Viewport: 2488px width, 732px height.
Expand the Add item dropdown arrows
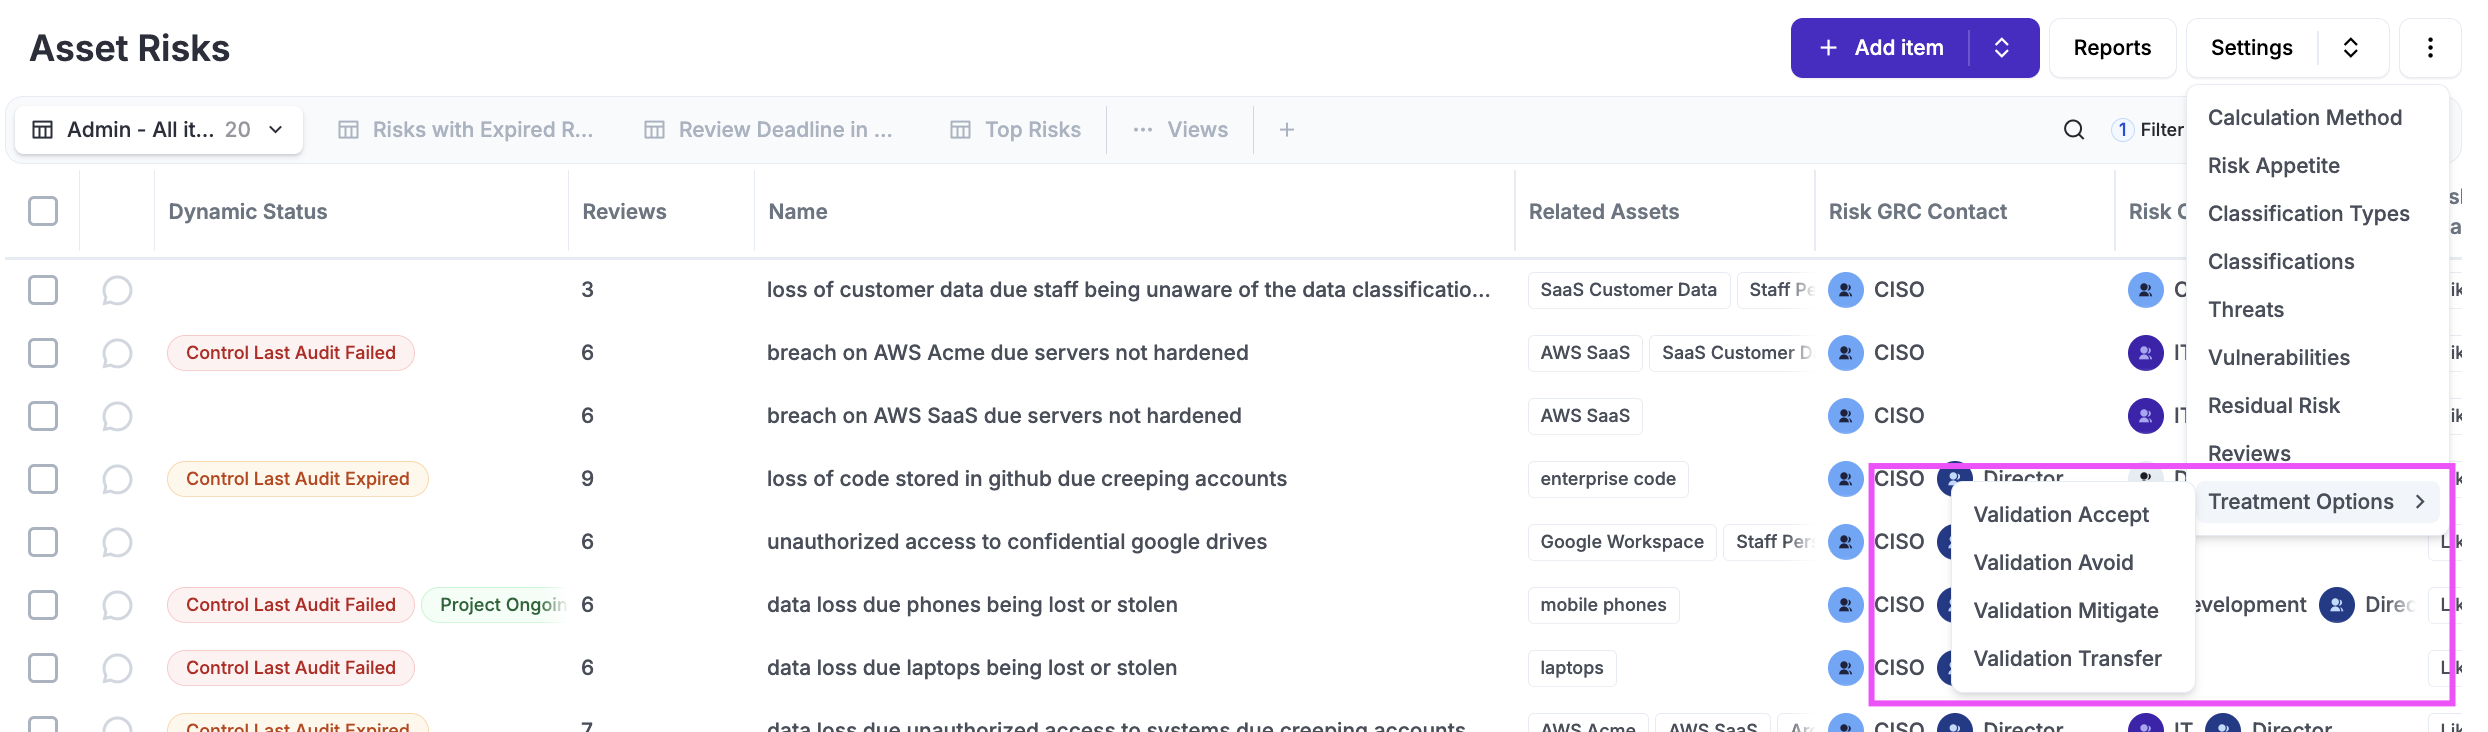(2002, 48)
